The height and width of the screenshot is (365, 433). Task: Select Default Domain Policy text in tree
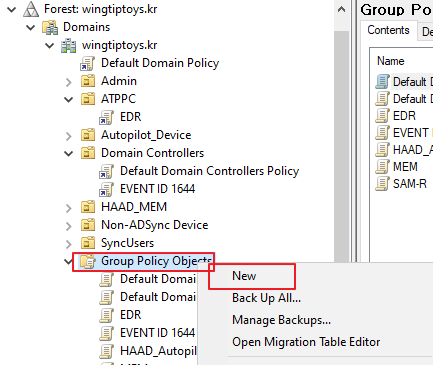point(160,63)
